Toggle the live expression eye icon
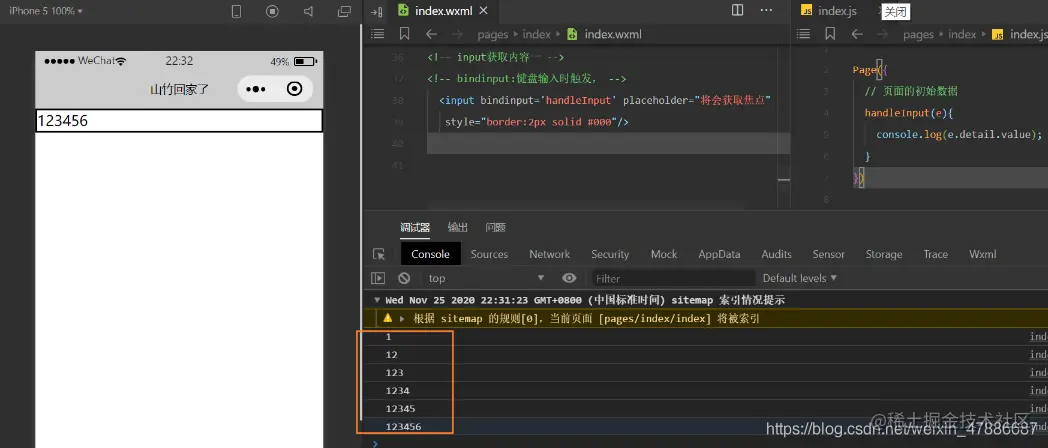The width and height of the screenshot is (1048, 448). (x=569, y=278)
